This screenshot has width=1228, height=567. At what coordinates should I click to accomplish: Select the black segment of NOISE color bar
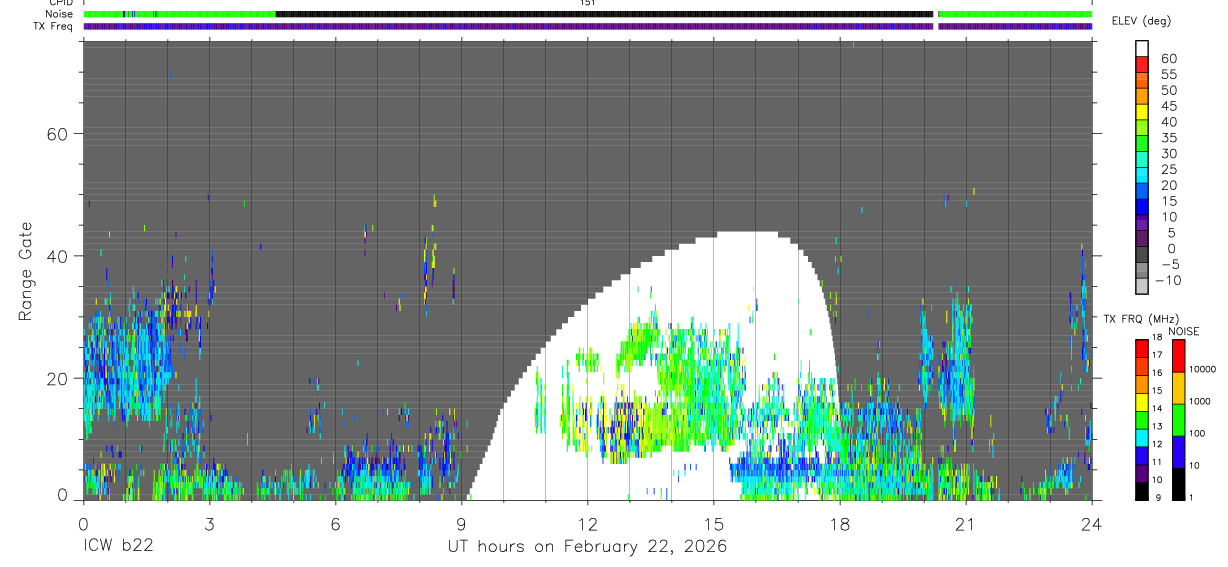click(x=1179, y=484)
